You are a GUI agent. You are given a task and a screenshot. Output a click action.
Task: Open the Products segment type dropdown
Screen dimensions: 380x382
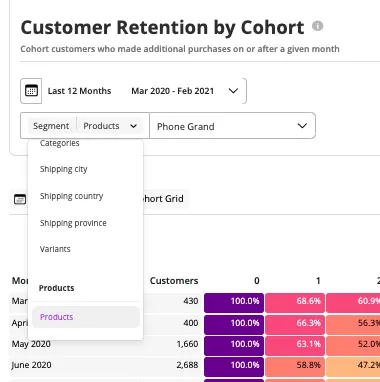pyautogui.click(x=110, y=126)
